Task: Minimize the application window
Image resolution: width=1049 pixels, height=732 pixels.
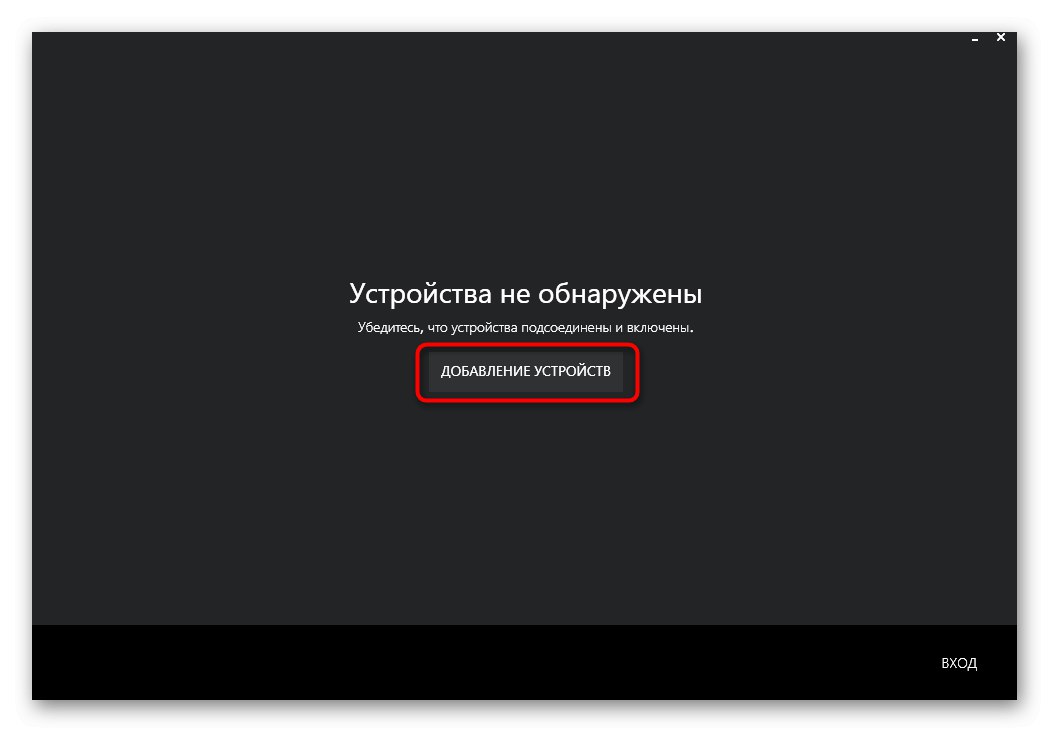Action: tap(975, 38)
